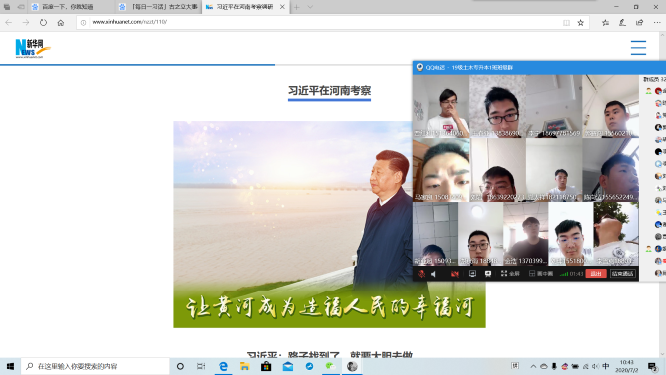The width and height of the screenshot is (666, 375).
Task: Switch to the 百度一下 tab
Action: (71, 7)
